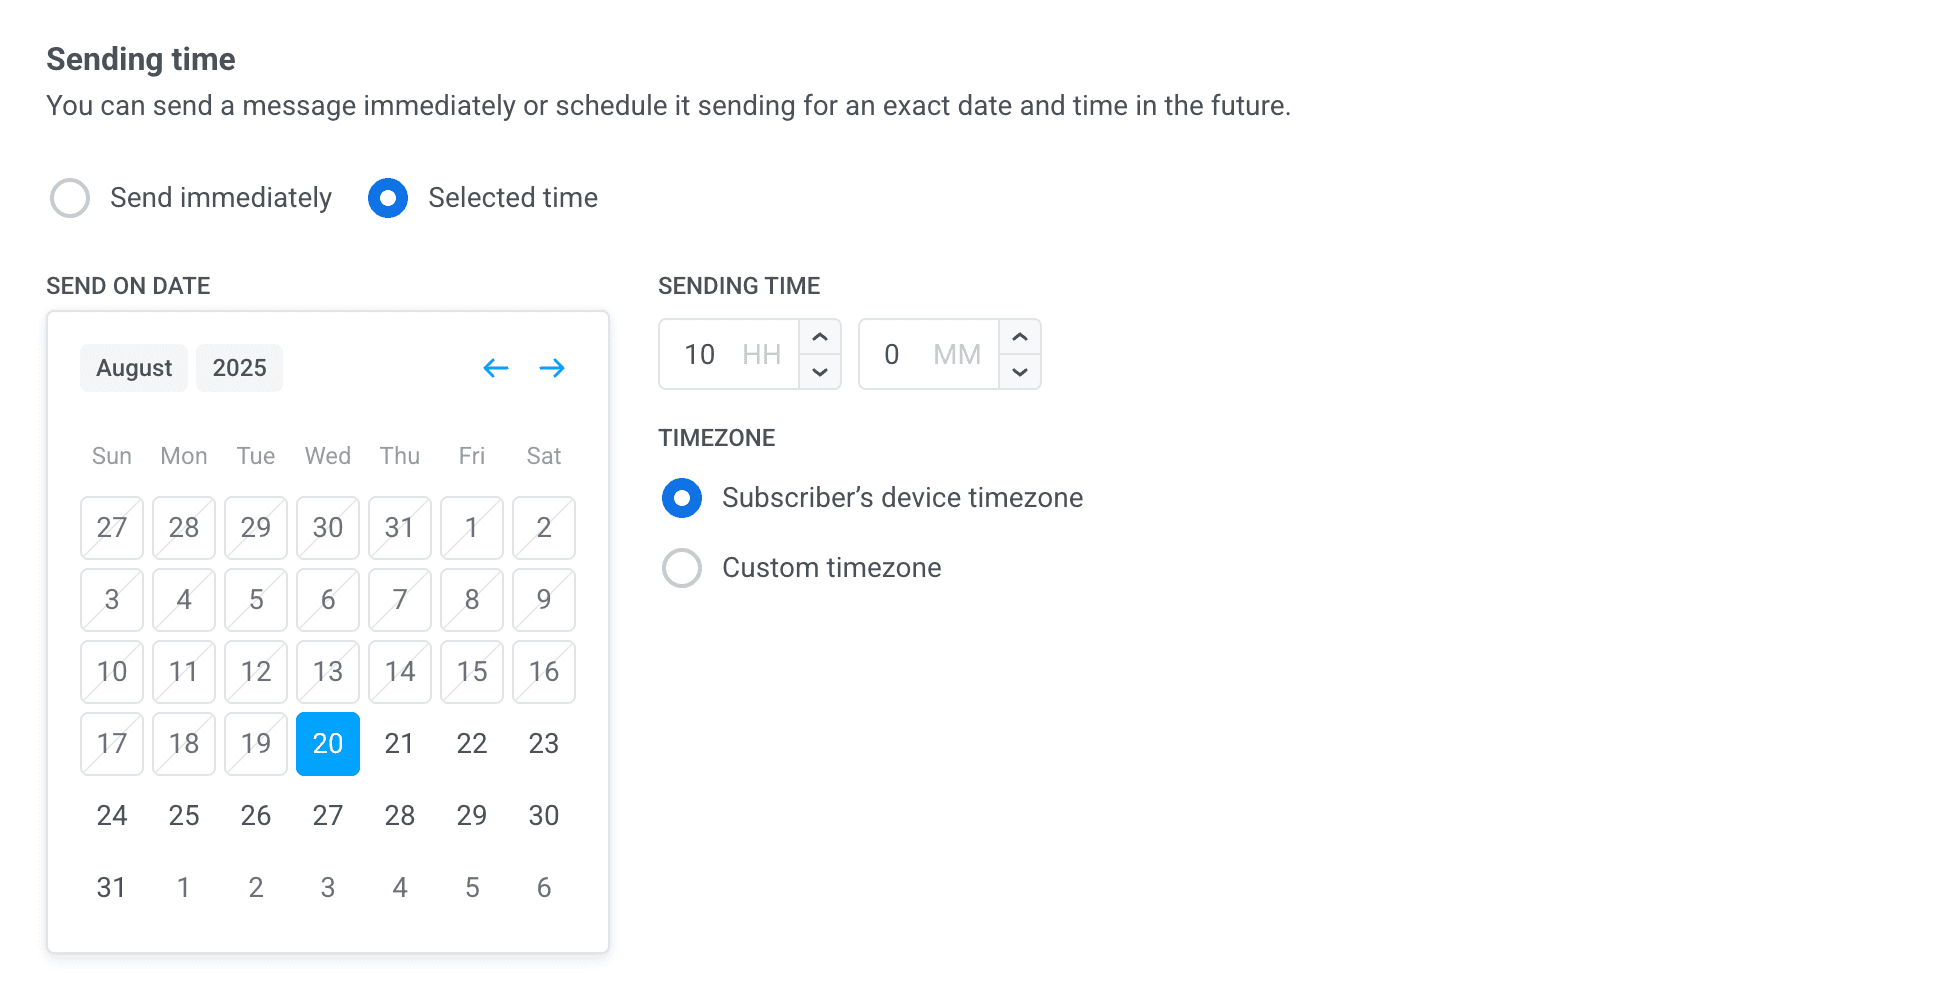
Task: Pick August 29 as send date
Action: tap(471, 815)
